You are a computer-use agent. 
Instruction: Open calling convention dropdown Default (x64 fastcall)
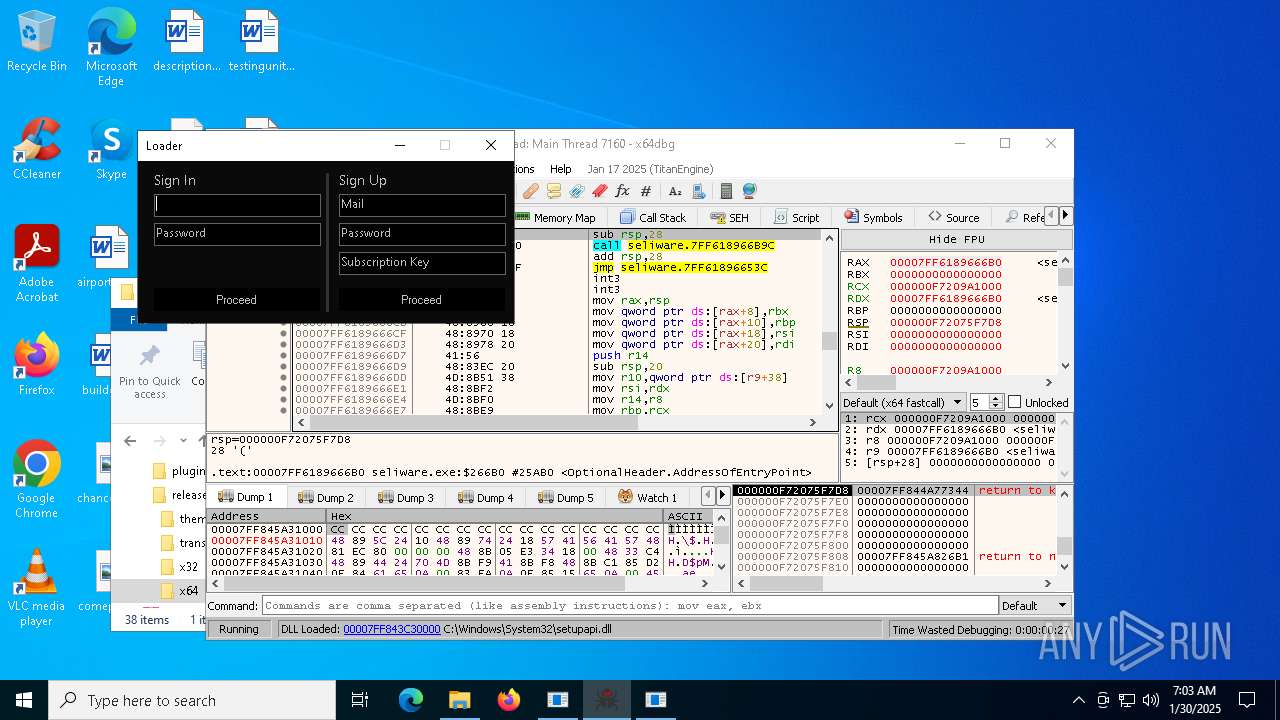click(x=903, y=402)
